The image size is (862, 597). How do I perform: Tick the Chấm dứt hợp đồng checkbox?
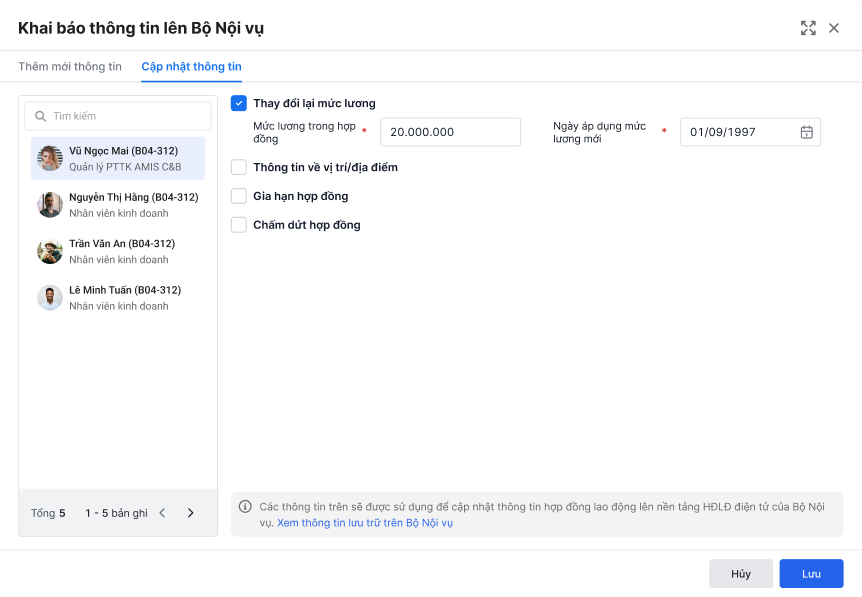coord(239,225)
